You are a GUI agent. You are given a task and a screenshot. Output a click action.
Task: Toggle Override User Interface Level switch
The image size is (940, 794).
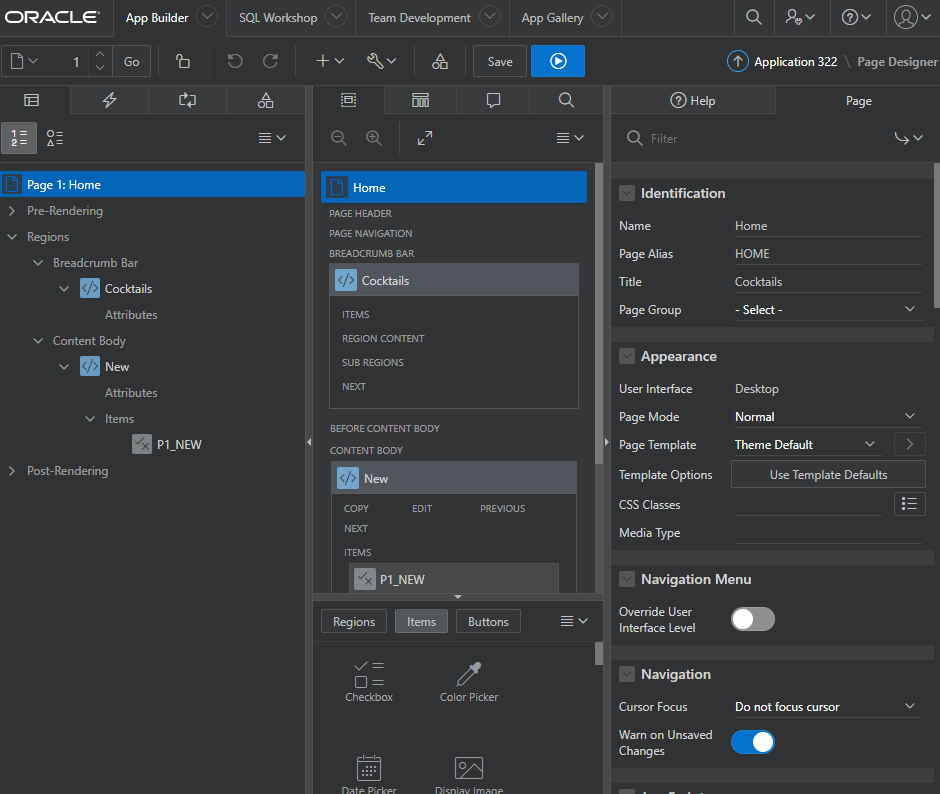(x=753, y=619)
